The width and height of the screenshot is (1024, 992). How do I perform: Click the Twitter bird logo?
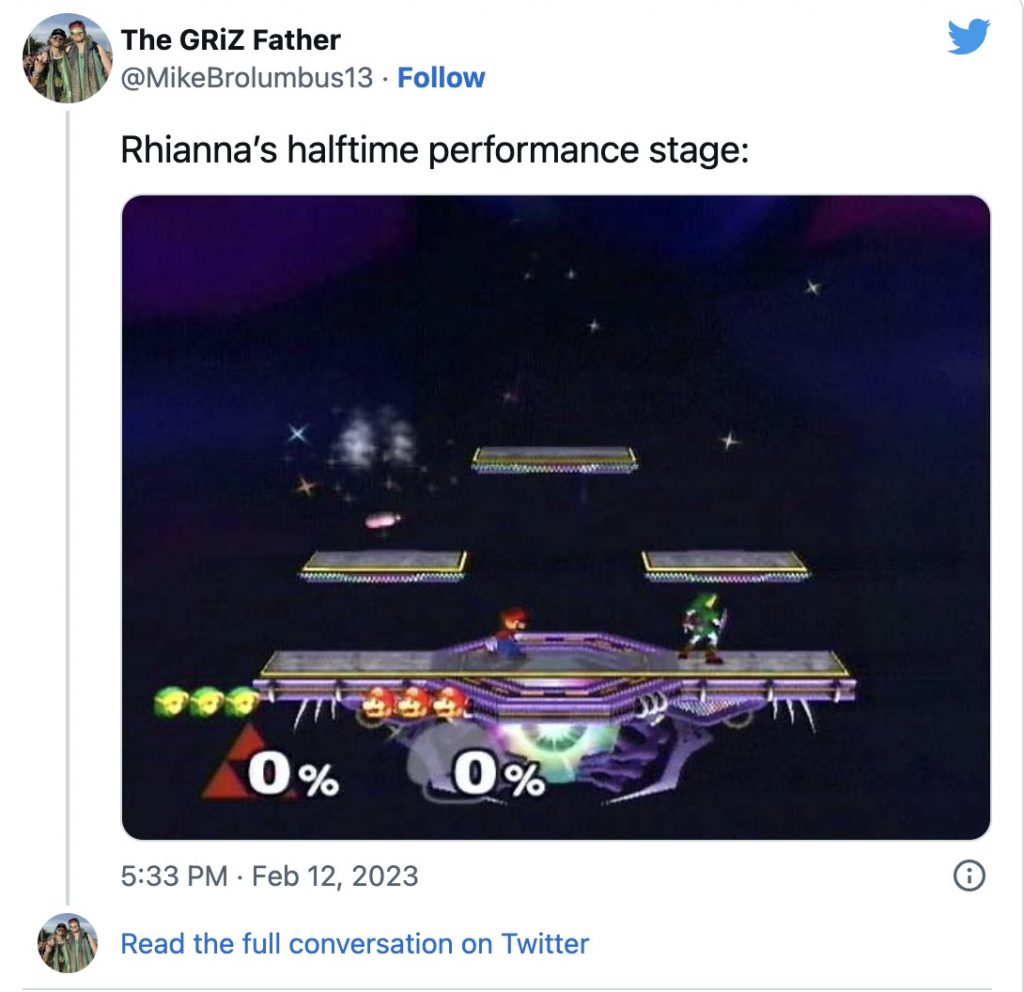pos(968,38)
